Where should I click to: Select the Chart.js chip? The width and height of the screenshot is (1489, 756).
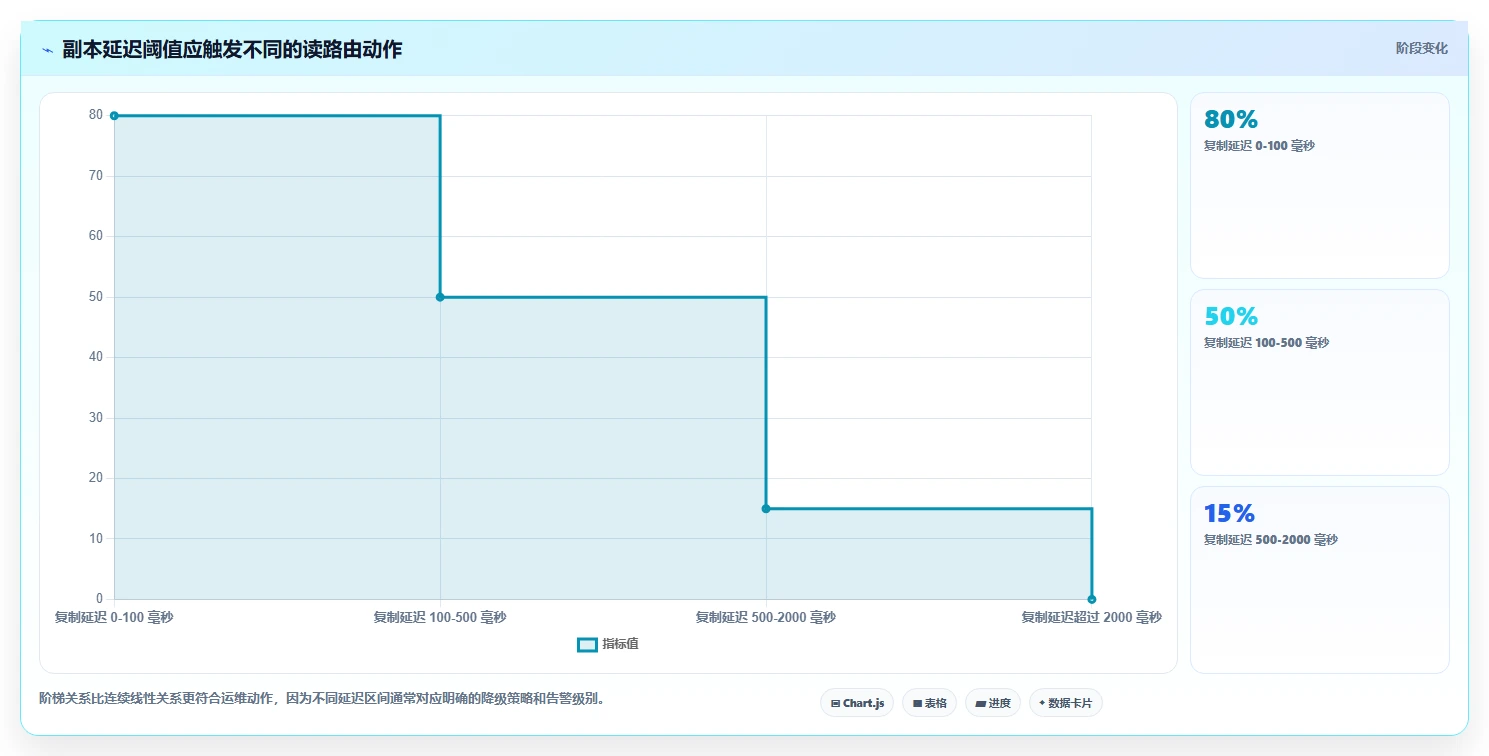click(857, 703)
